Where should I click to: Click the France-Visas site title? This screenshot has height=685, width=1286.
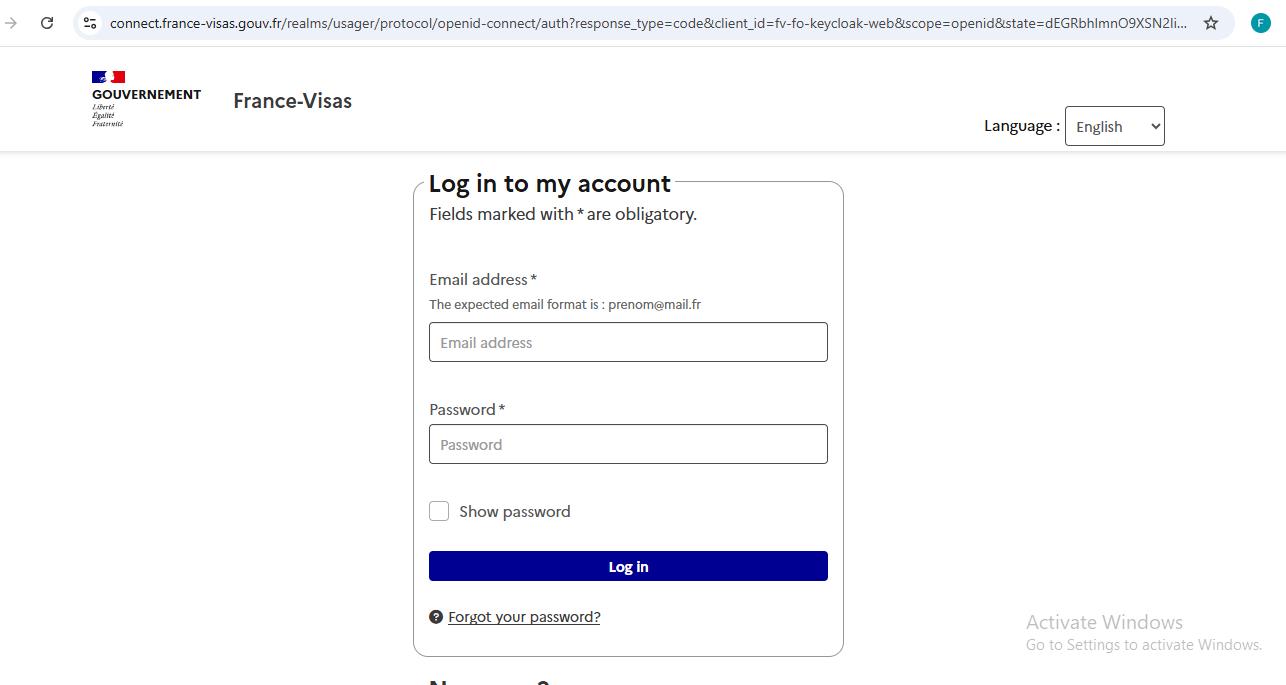pyautogui.click(x=292, y=100)
